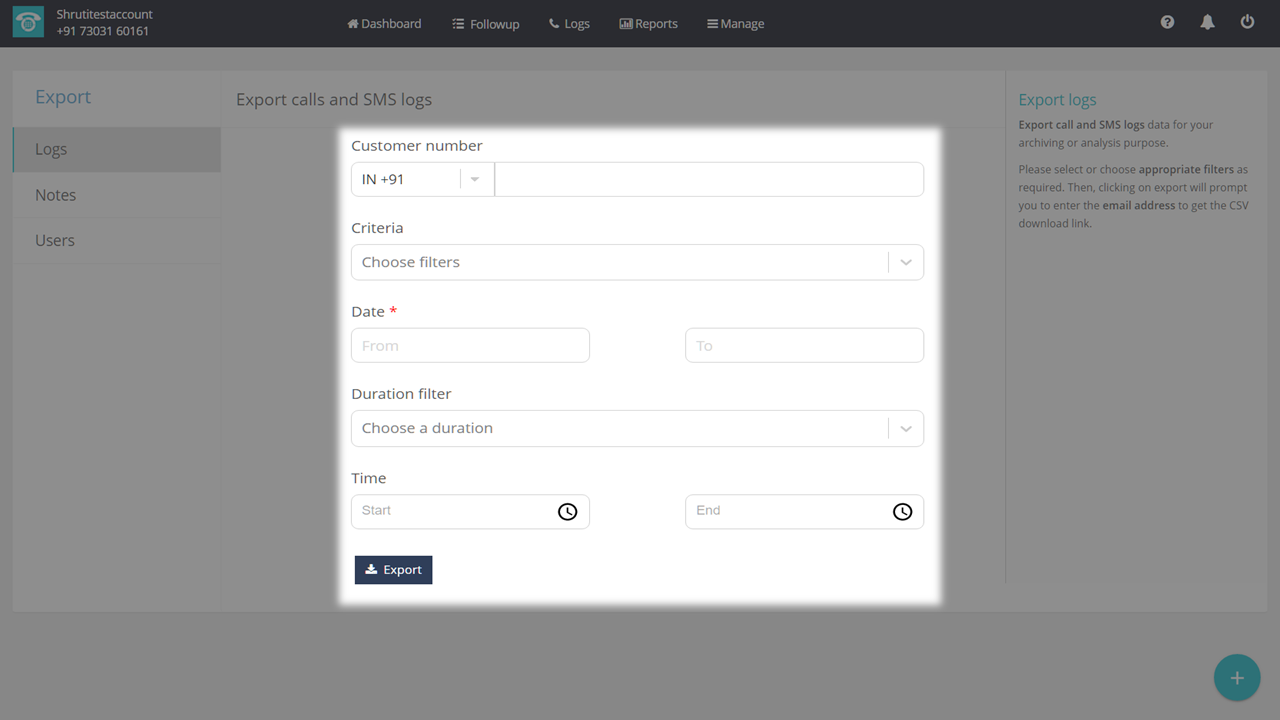Image resolution: width=1280 pixels, height=720 pixels.
Task: Open the Followup menu
Action: [486, 23]
